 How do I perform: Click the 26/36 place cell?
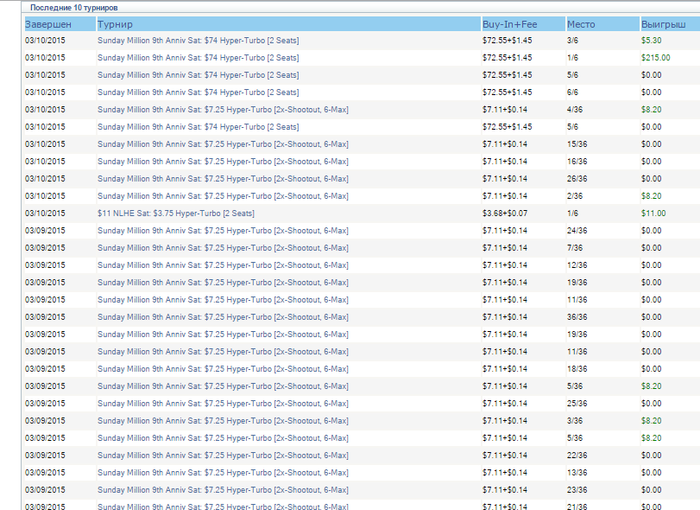coord(577,179)
